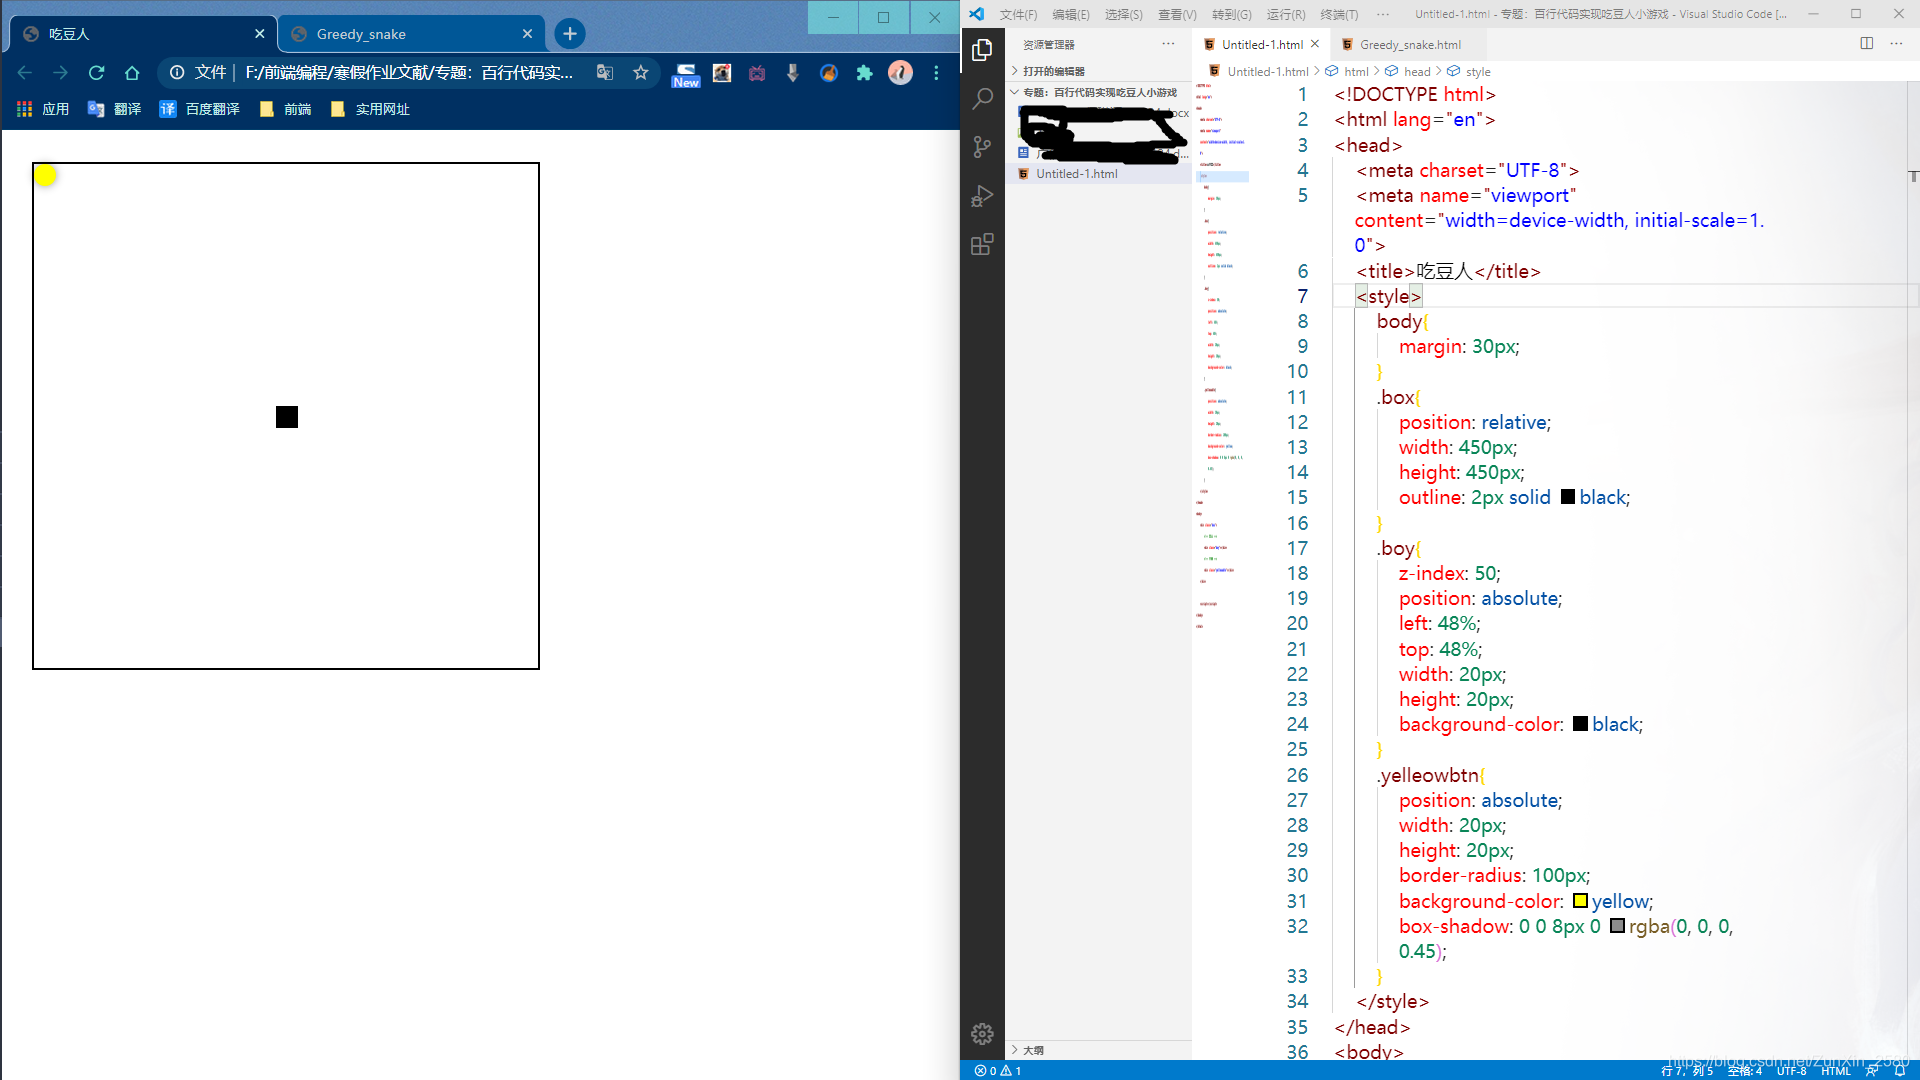
Task: Click the UTF-8 encoding in status bar
Action: (x=1791, y=1071)
